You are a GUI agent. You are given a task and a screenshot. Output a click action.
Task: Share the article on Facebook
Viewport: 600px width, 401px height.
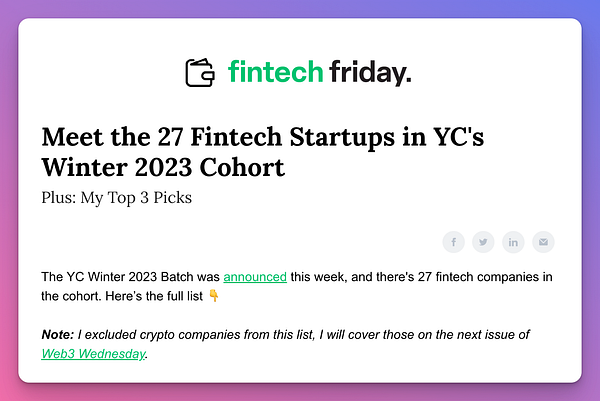click(453, 242)
